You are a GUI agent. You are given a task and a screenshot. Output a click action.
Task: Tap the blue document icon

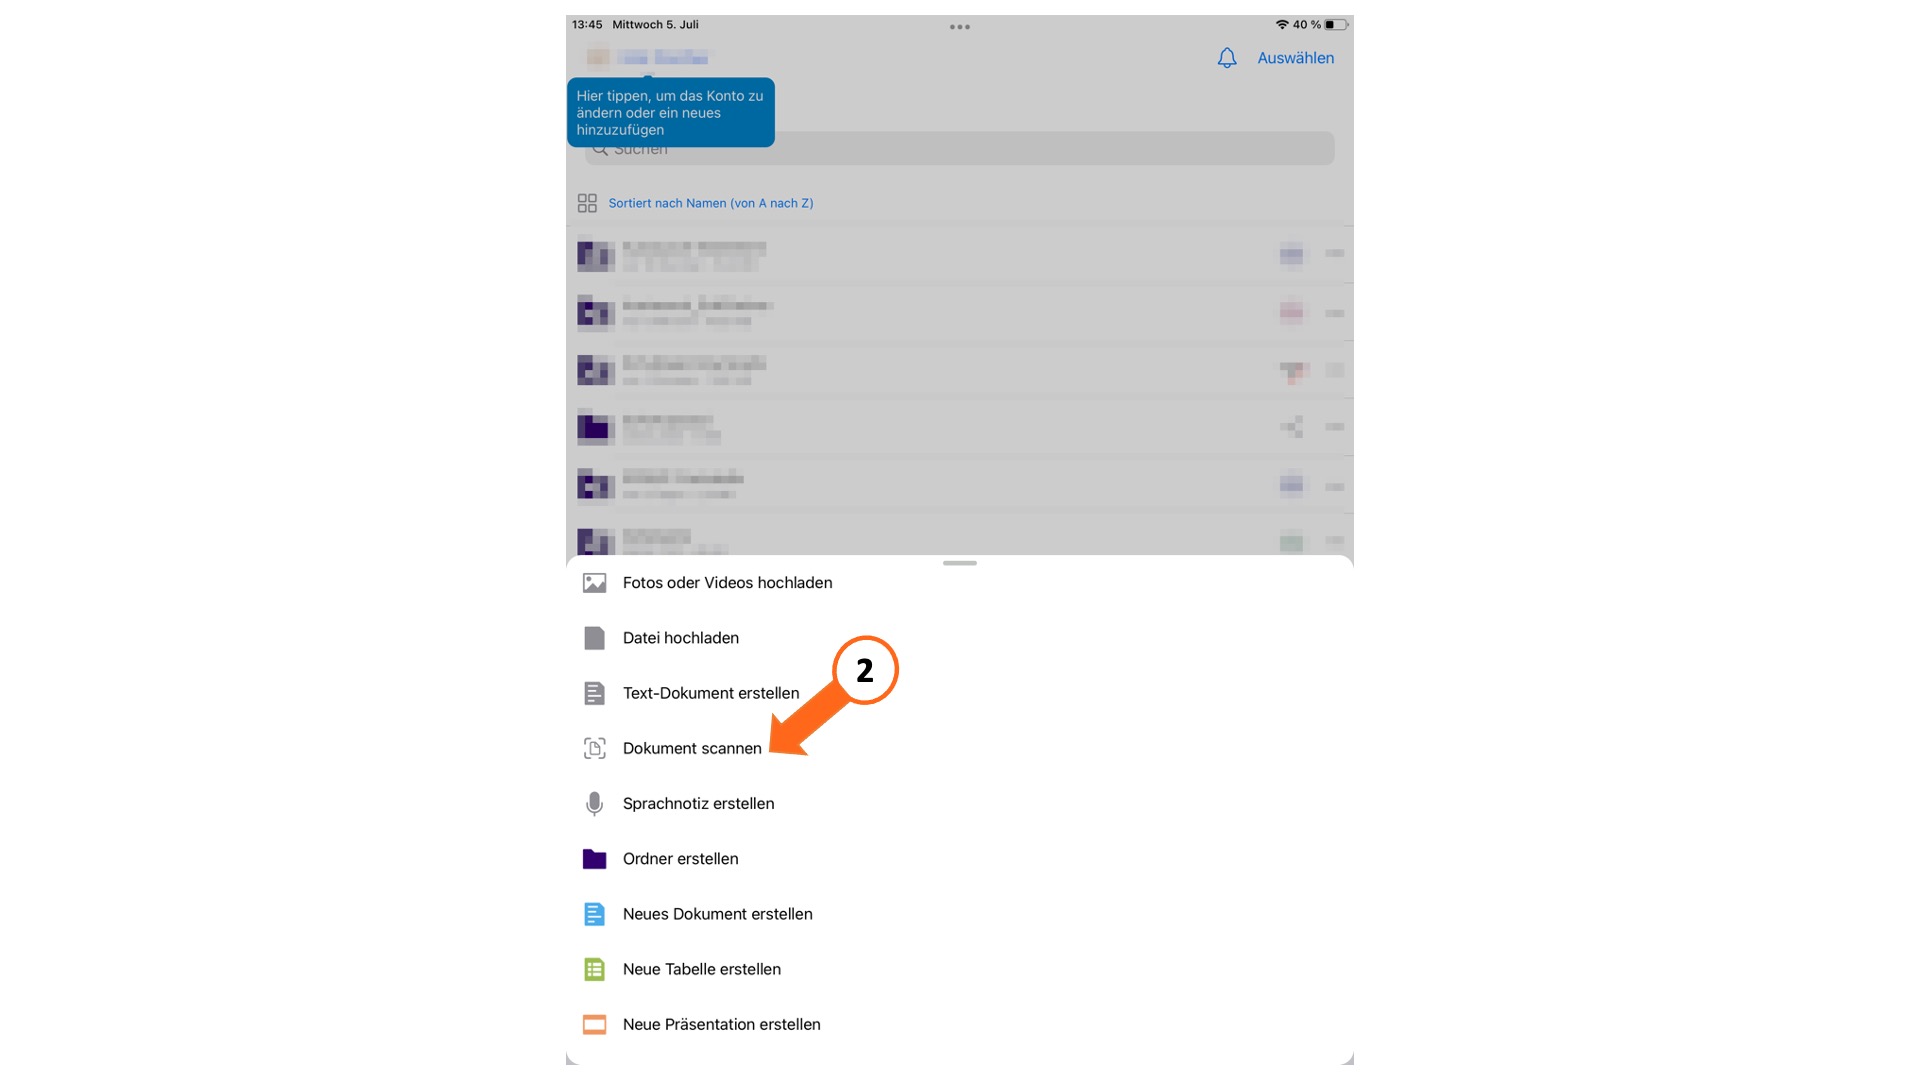pyautogui.click(x=594, y=914)
